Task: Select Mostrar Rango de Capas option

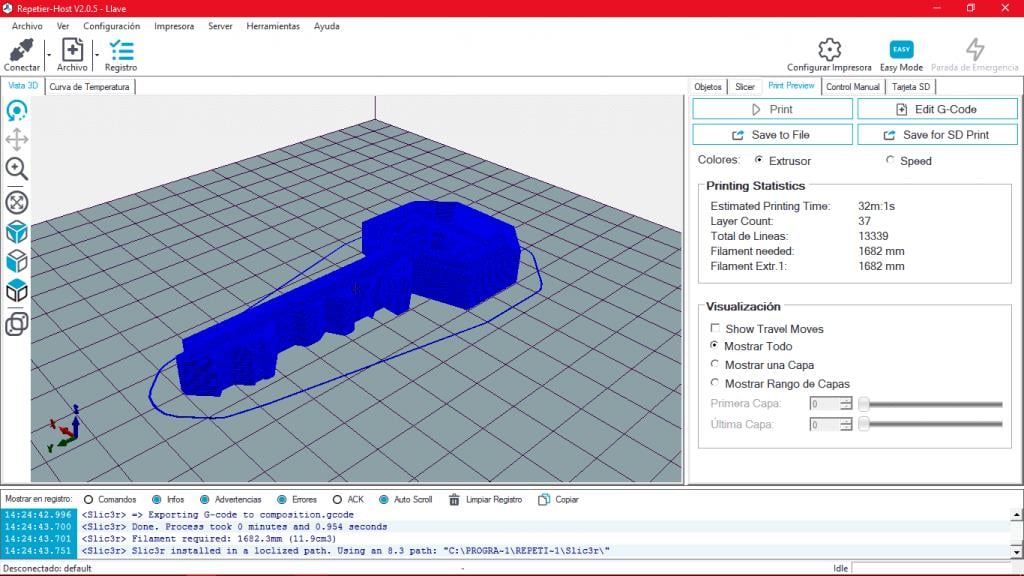Action: tap(714, 383)
